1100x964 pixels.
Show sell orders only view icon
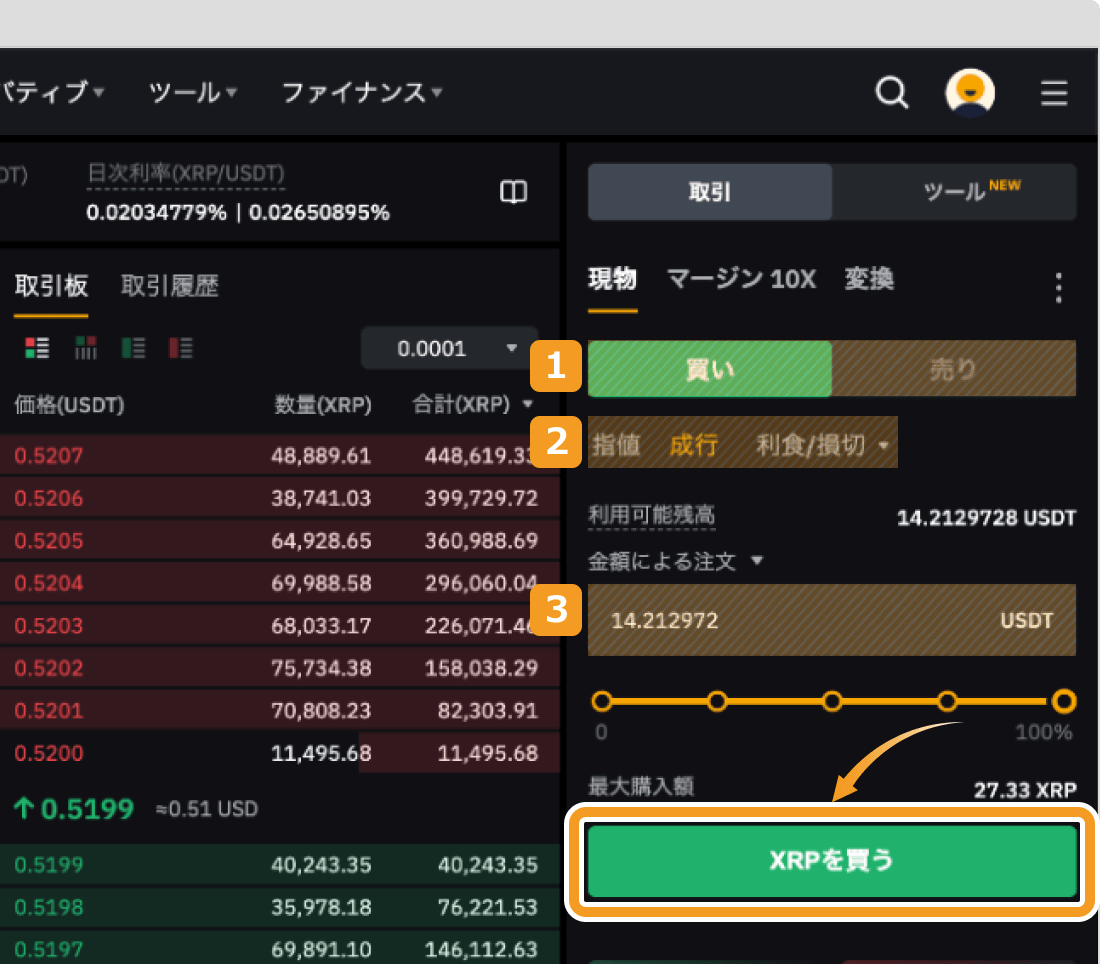pos(181,347)
